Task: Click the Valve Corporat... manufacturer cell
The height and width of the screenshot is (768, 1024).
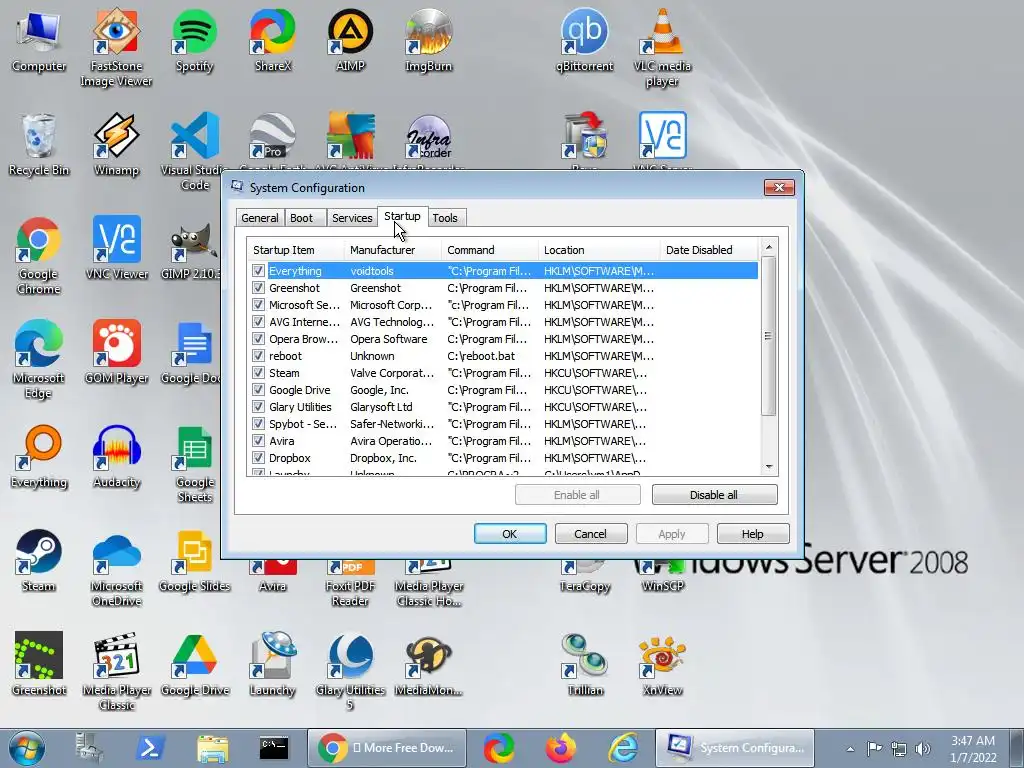Action: (x=392, y=373)
